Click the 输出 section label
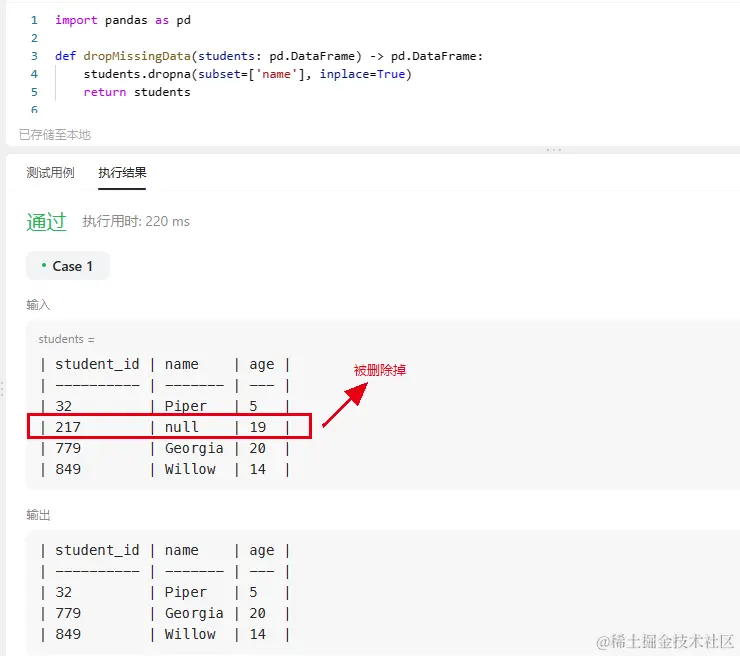Screen dimensions: 740x656 click(x=38, y=515)
